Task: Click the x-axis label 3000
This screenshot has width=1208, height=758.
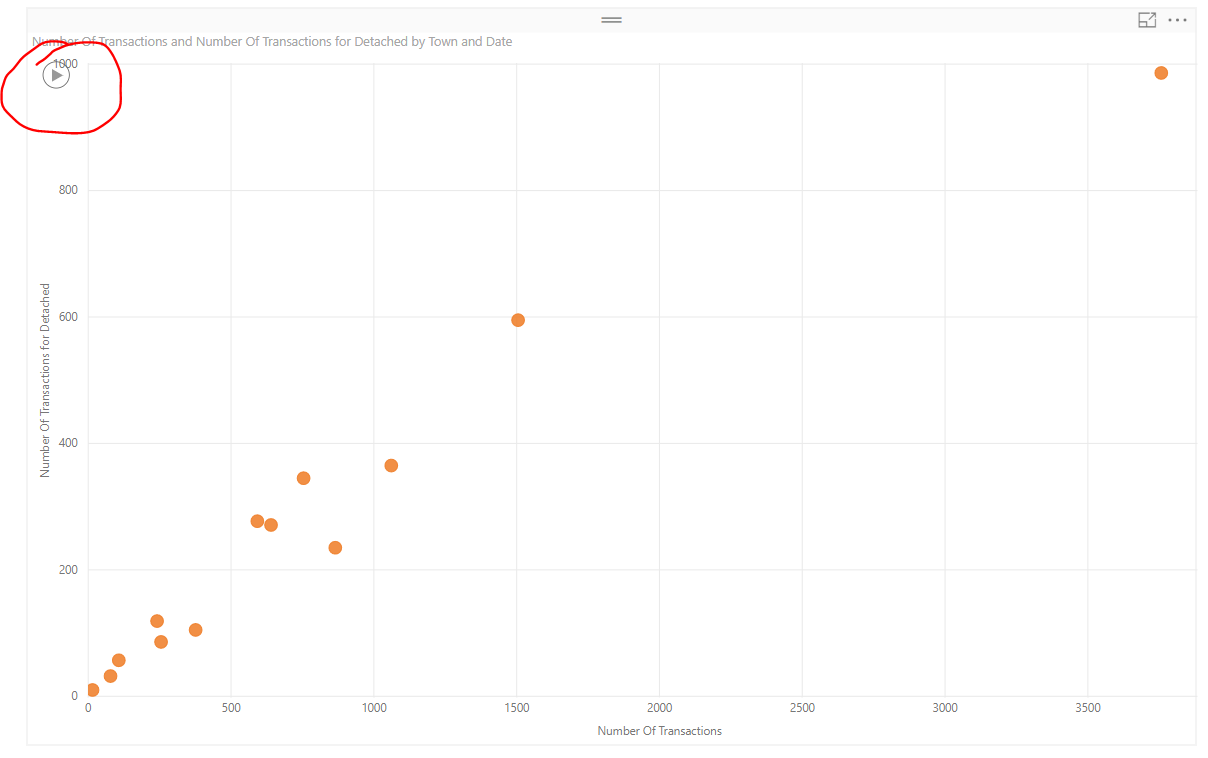Action: tap(945, 708)
